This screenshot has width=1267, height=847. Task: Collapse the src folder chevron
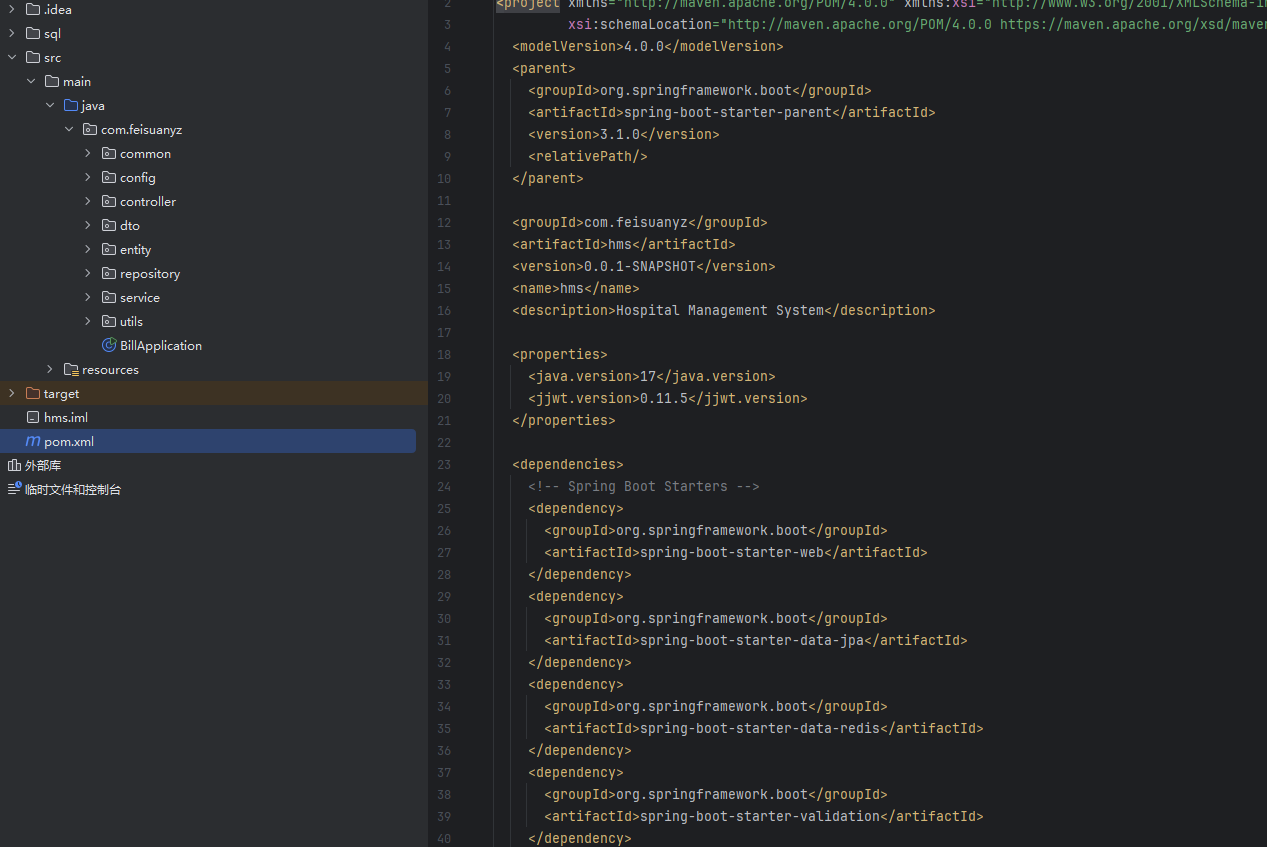click(12, 57)
